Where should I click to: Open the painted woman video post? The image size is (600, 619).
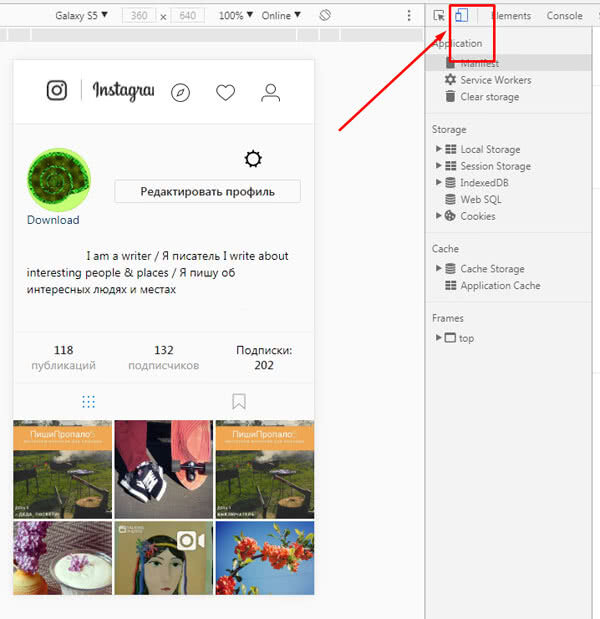click(x=163, y=558)
